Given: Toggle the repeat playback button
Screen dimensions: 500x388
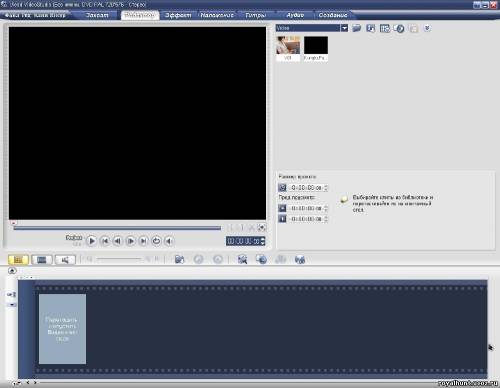Looking at the screenshot, I should (x=156, y=241).
